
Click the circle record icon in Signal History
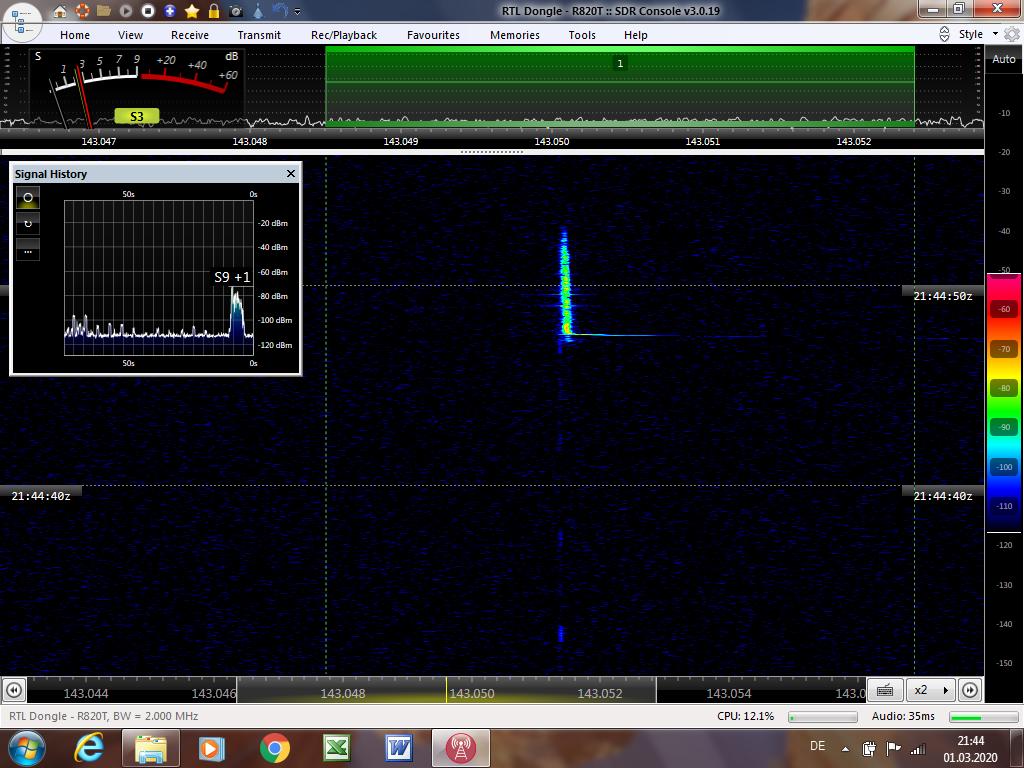28,197
